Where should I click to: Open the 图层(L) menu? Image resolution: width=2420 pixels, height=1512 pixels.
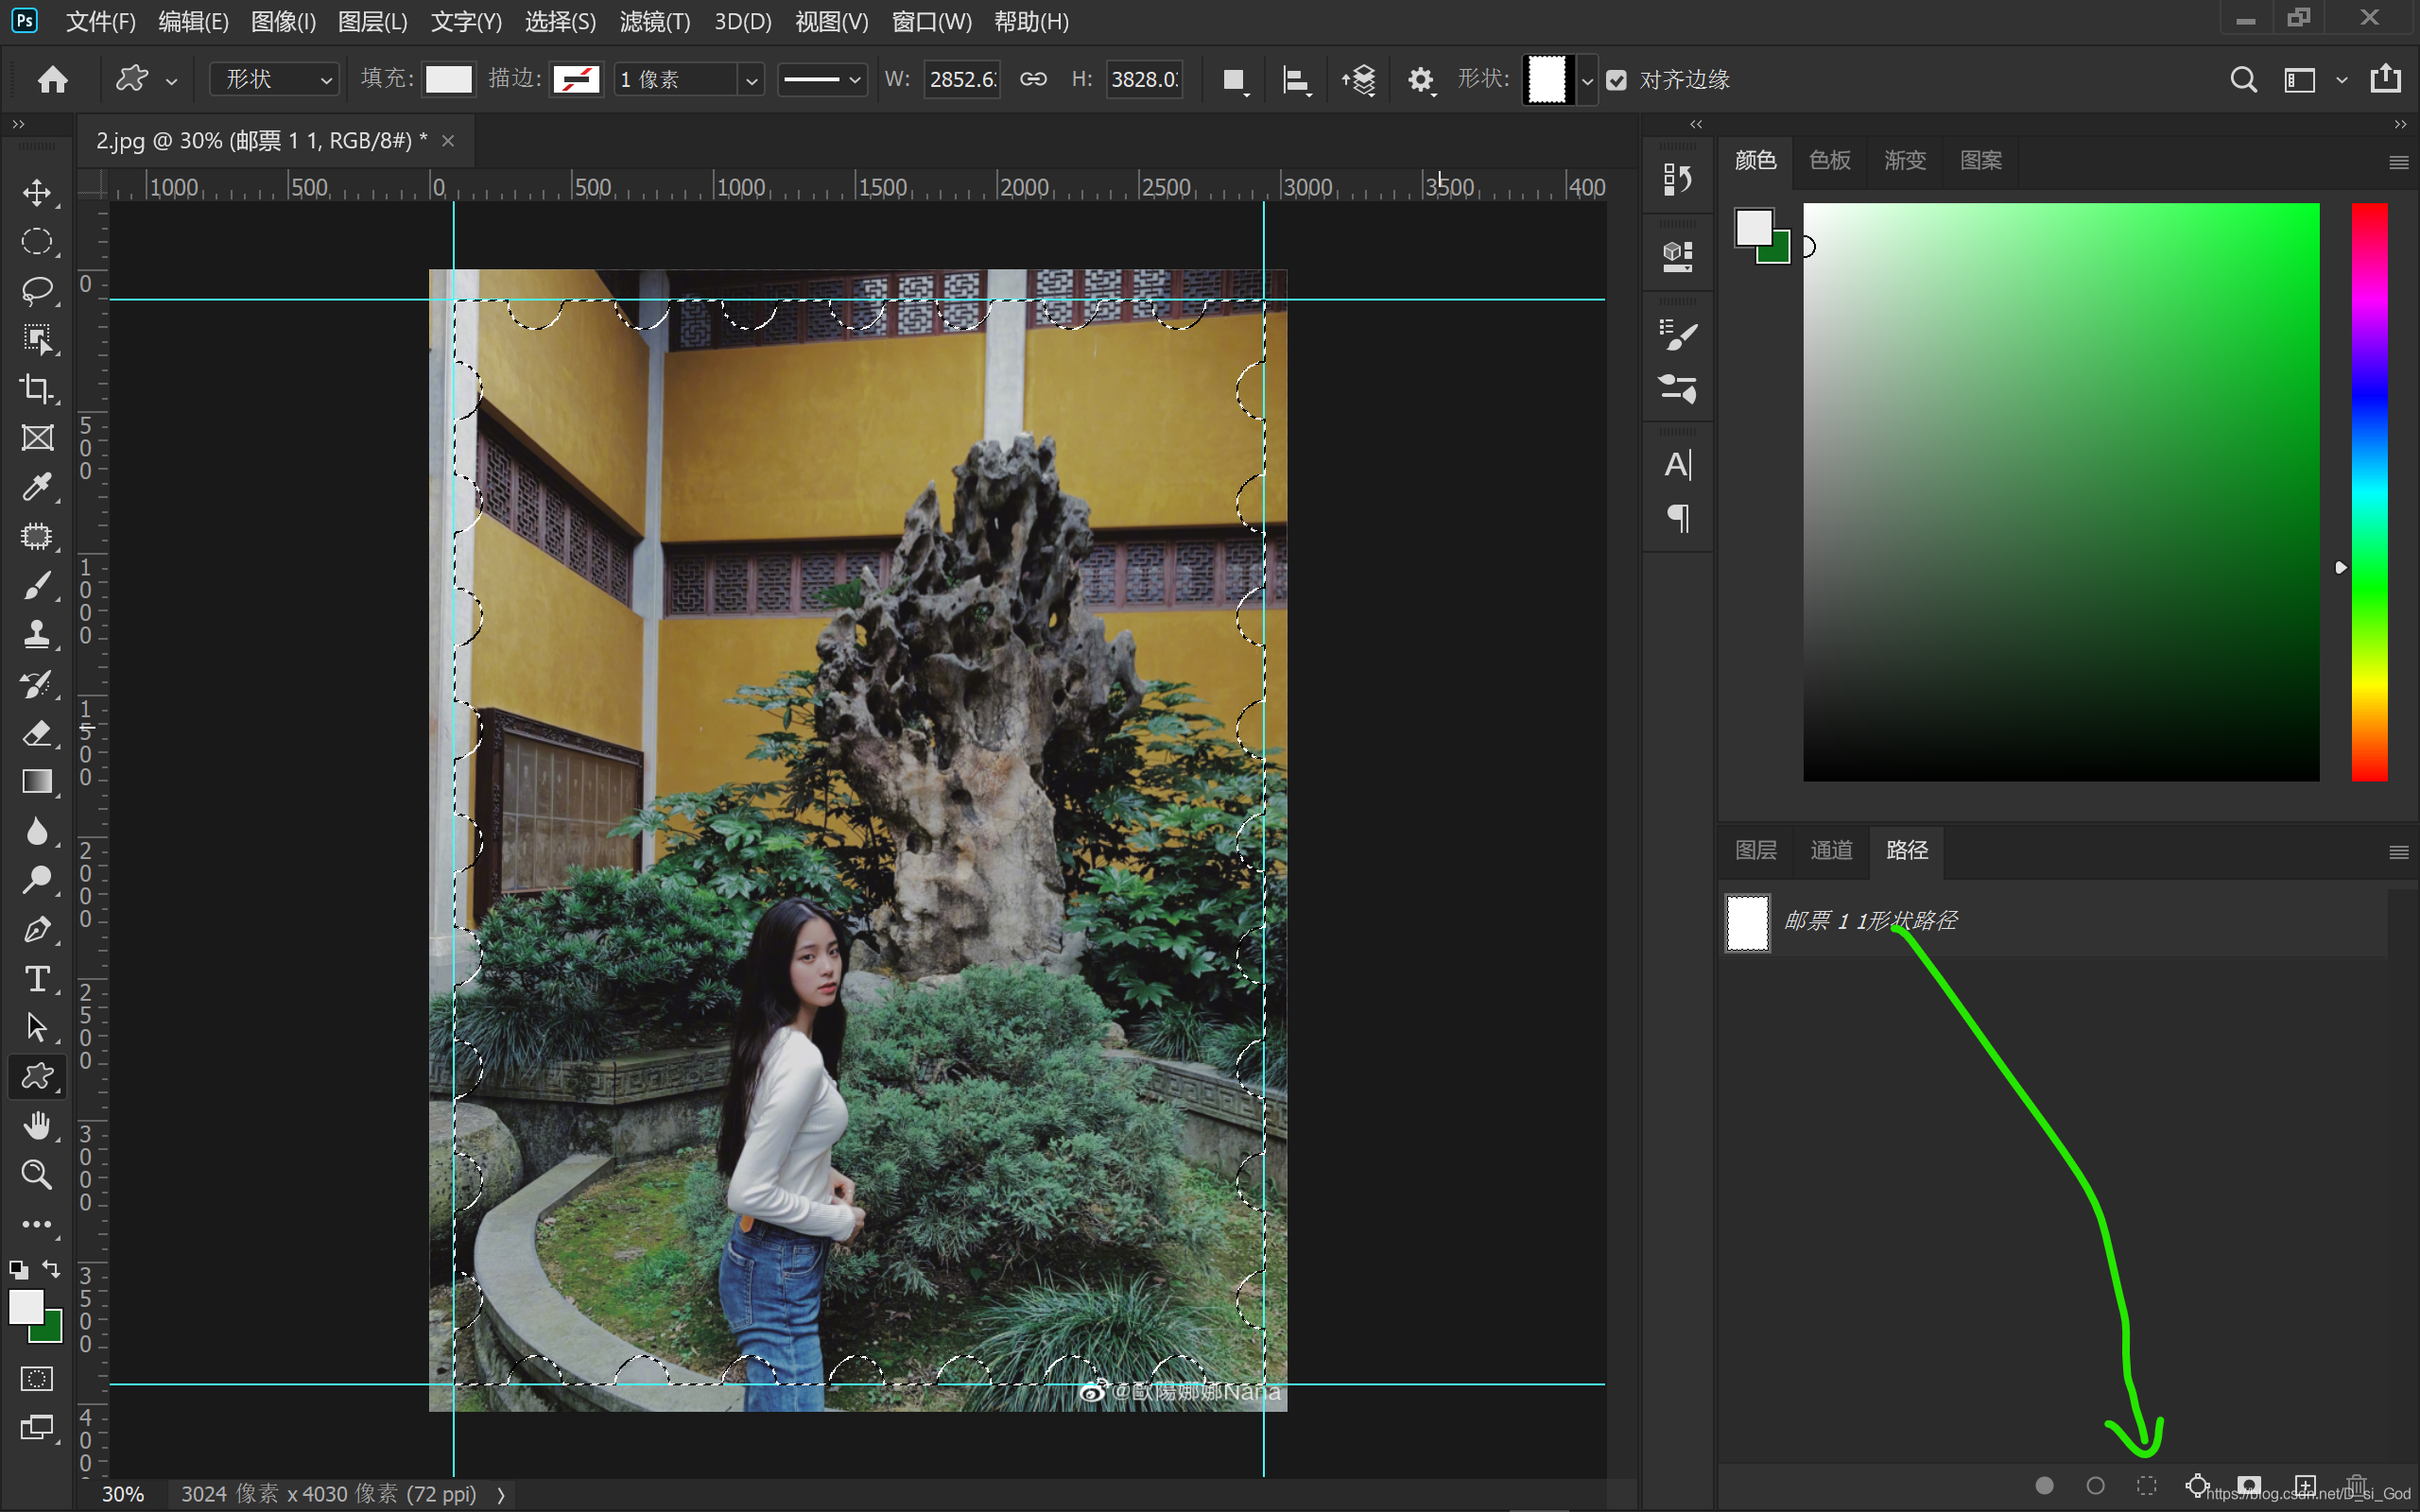[372, 21]
